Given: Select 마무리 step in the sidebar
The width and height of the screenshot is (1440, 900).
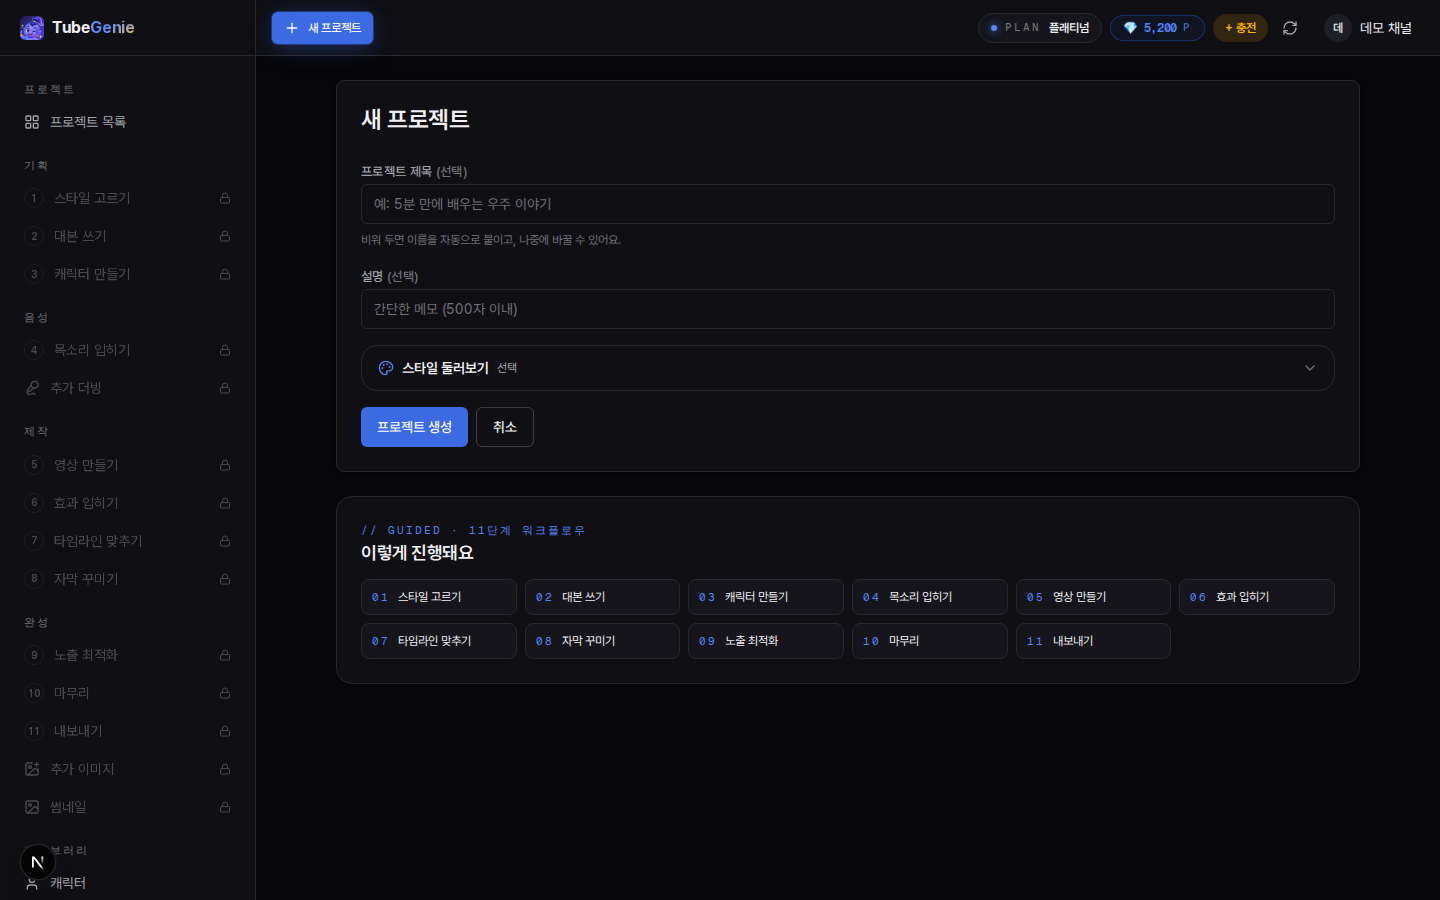Looking at the screenshot, I should 128,693.
